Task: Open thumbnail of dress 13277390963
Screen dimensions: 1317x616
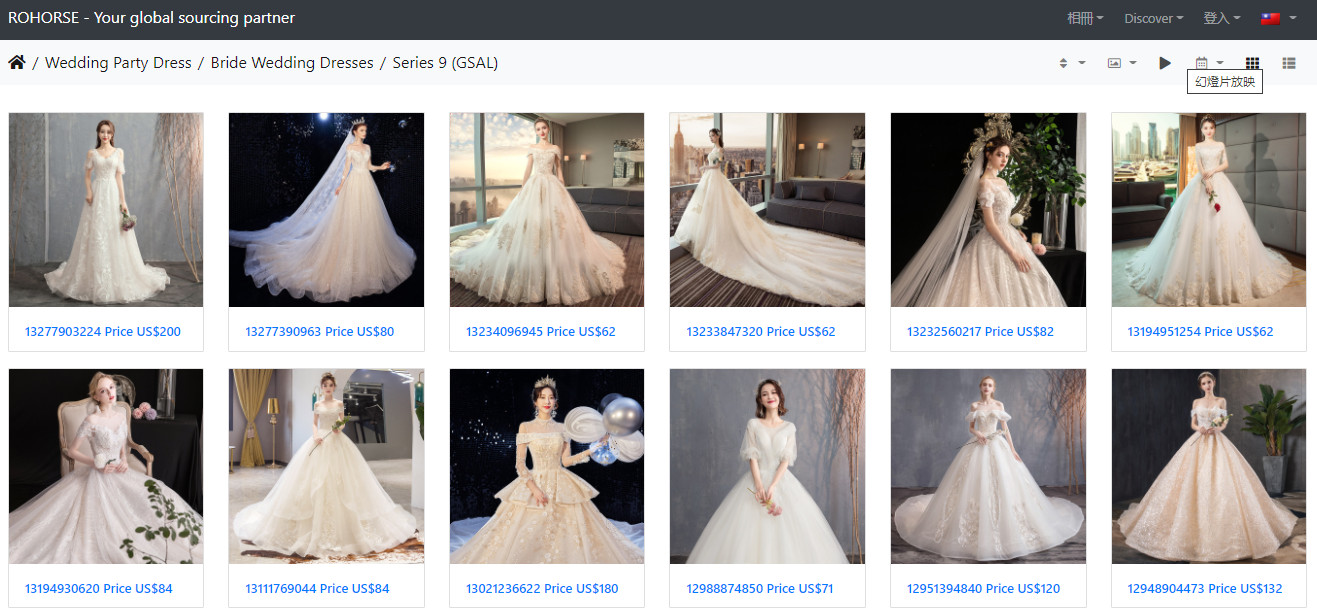Action: (x=326, y=210)
